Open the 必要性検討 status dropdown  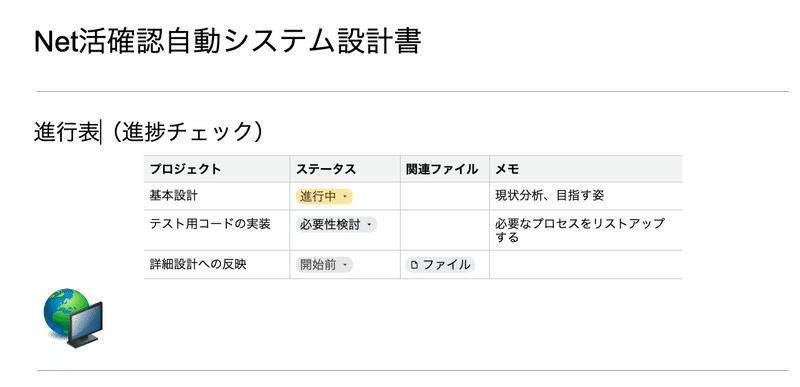pyautogui.click(x=336, y=224)
